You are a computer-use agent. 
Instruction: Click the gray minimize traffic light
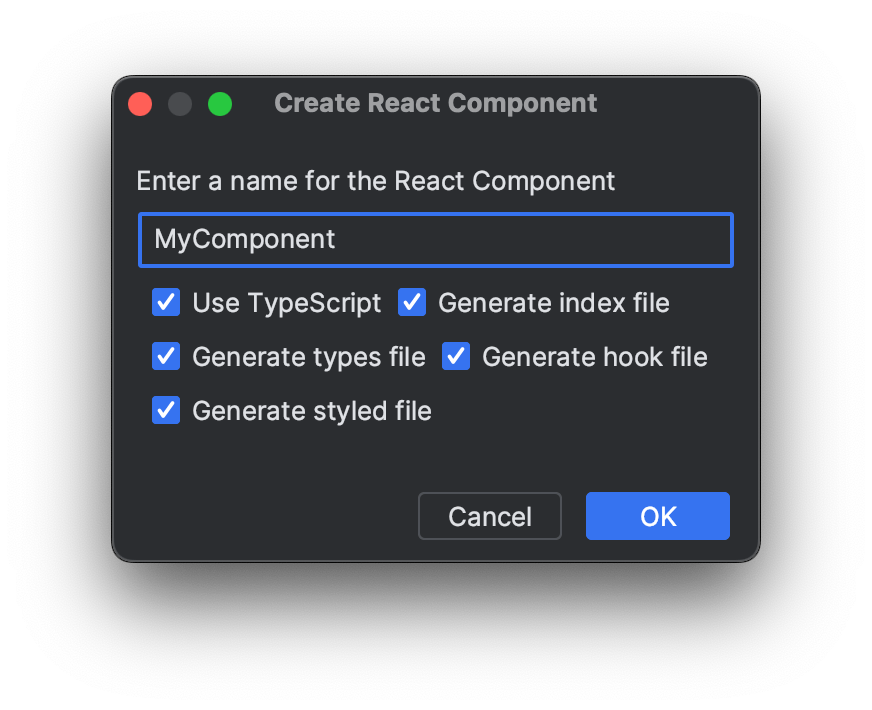(181, 103)
